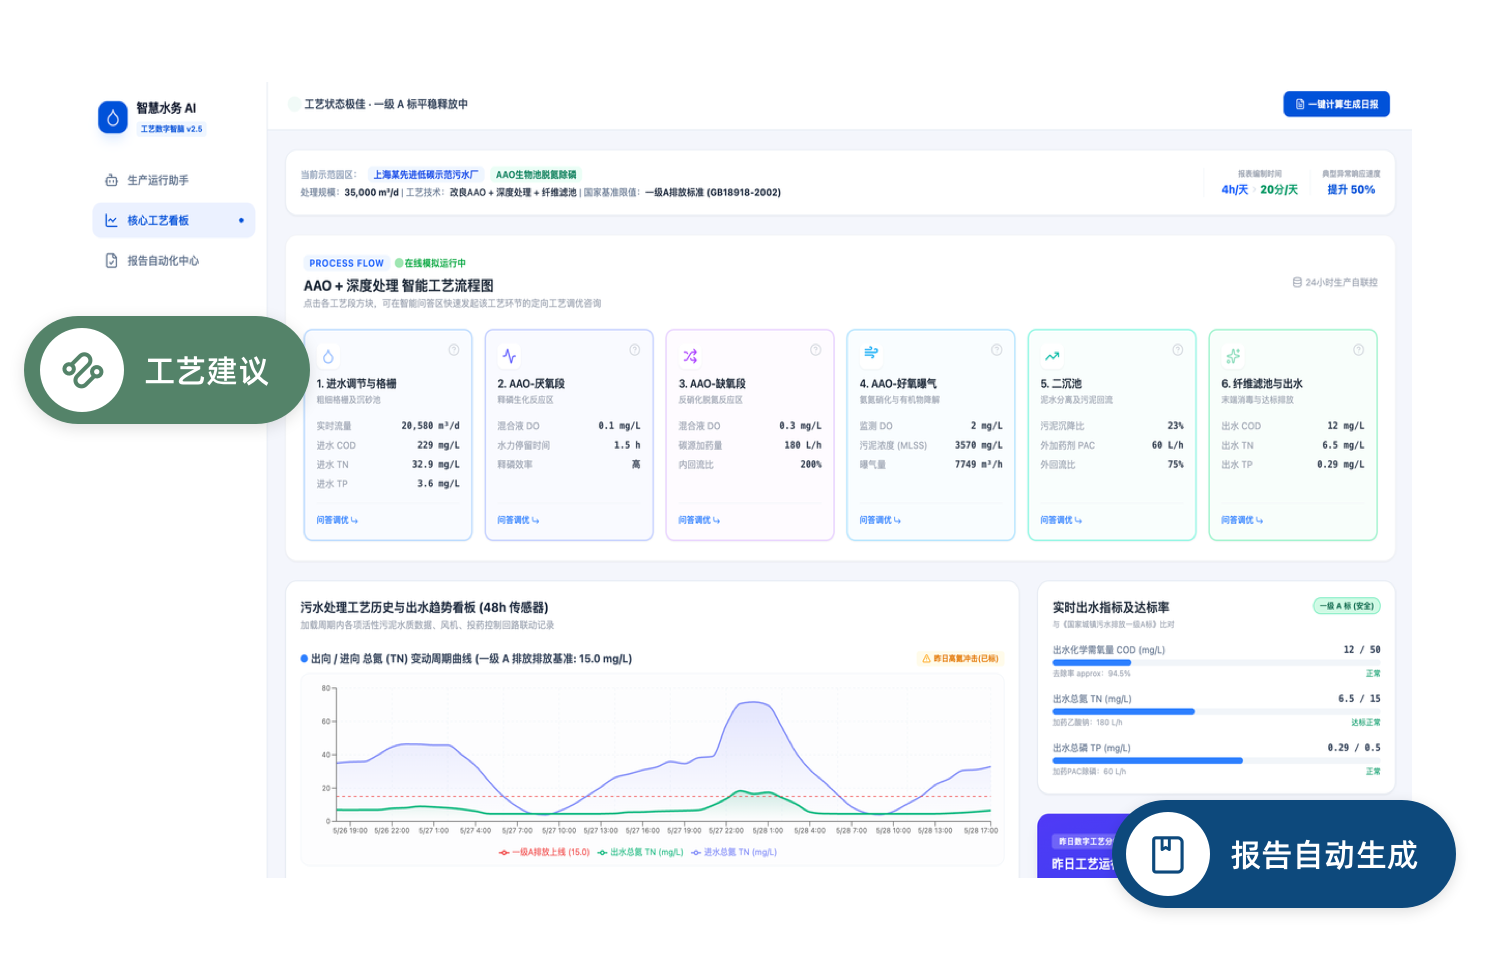Click the 出水总氮 TN progress bar
Image resolution: width=1492 pixels, height=960 pixels.
coord(1216,712)
